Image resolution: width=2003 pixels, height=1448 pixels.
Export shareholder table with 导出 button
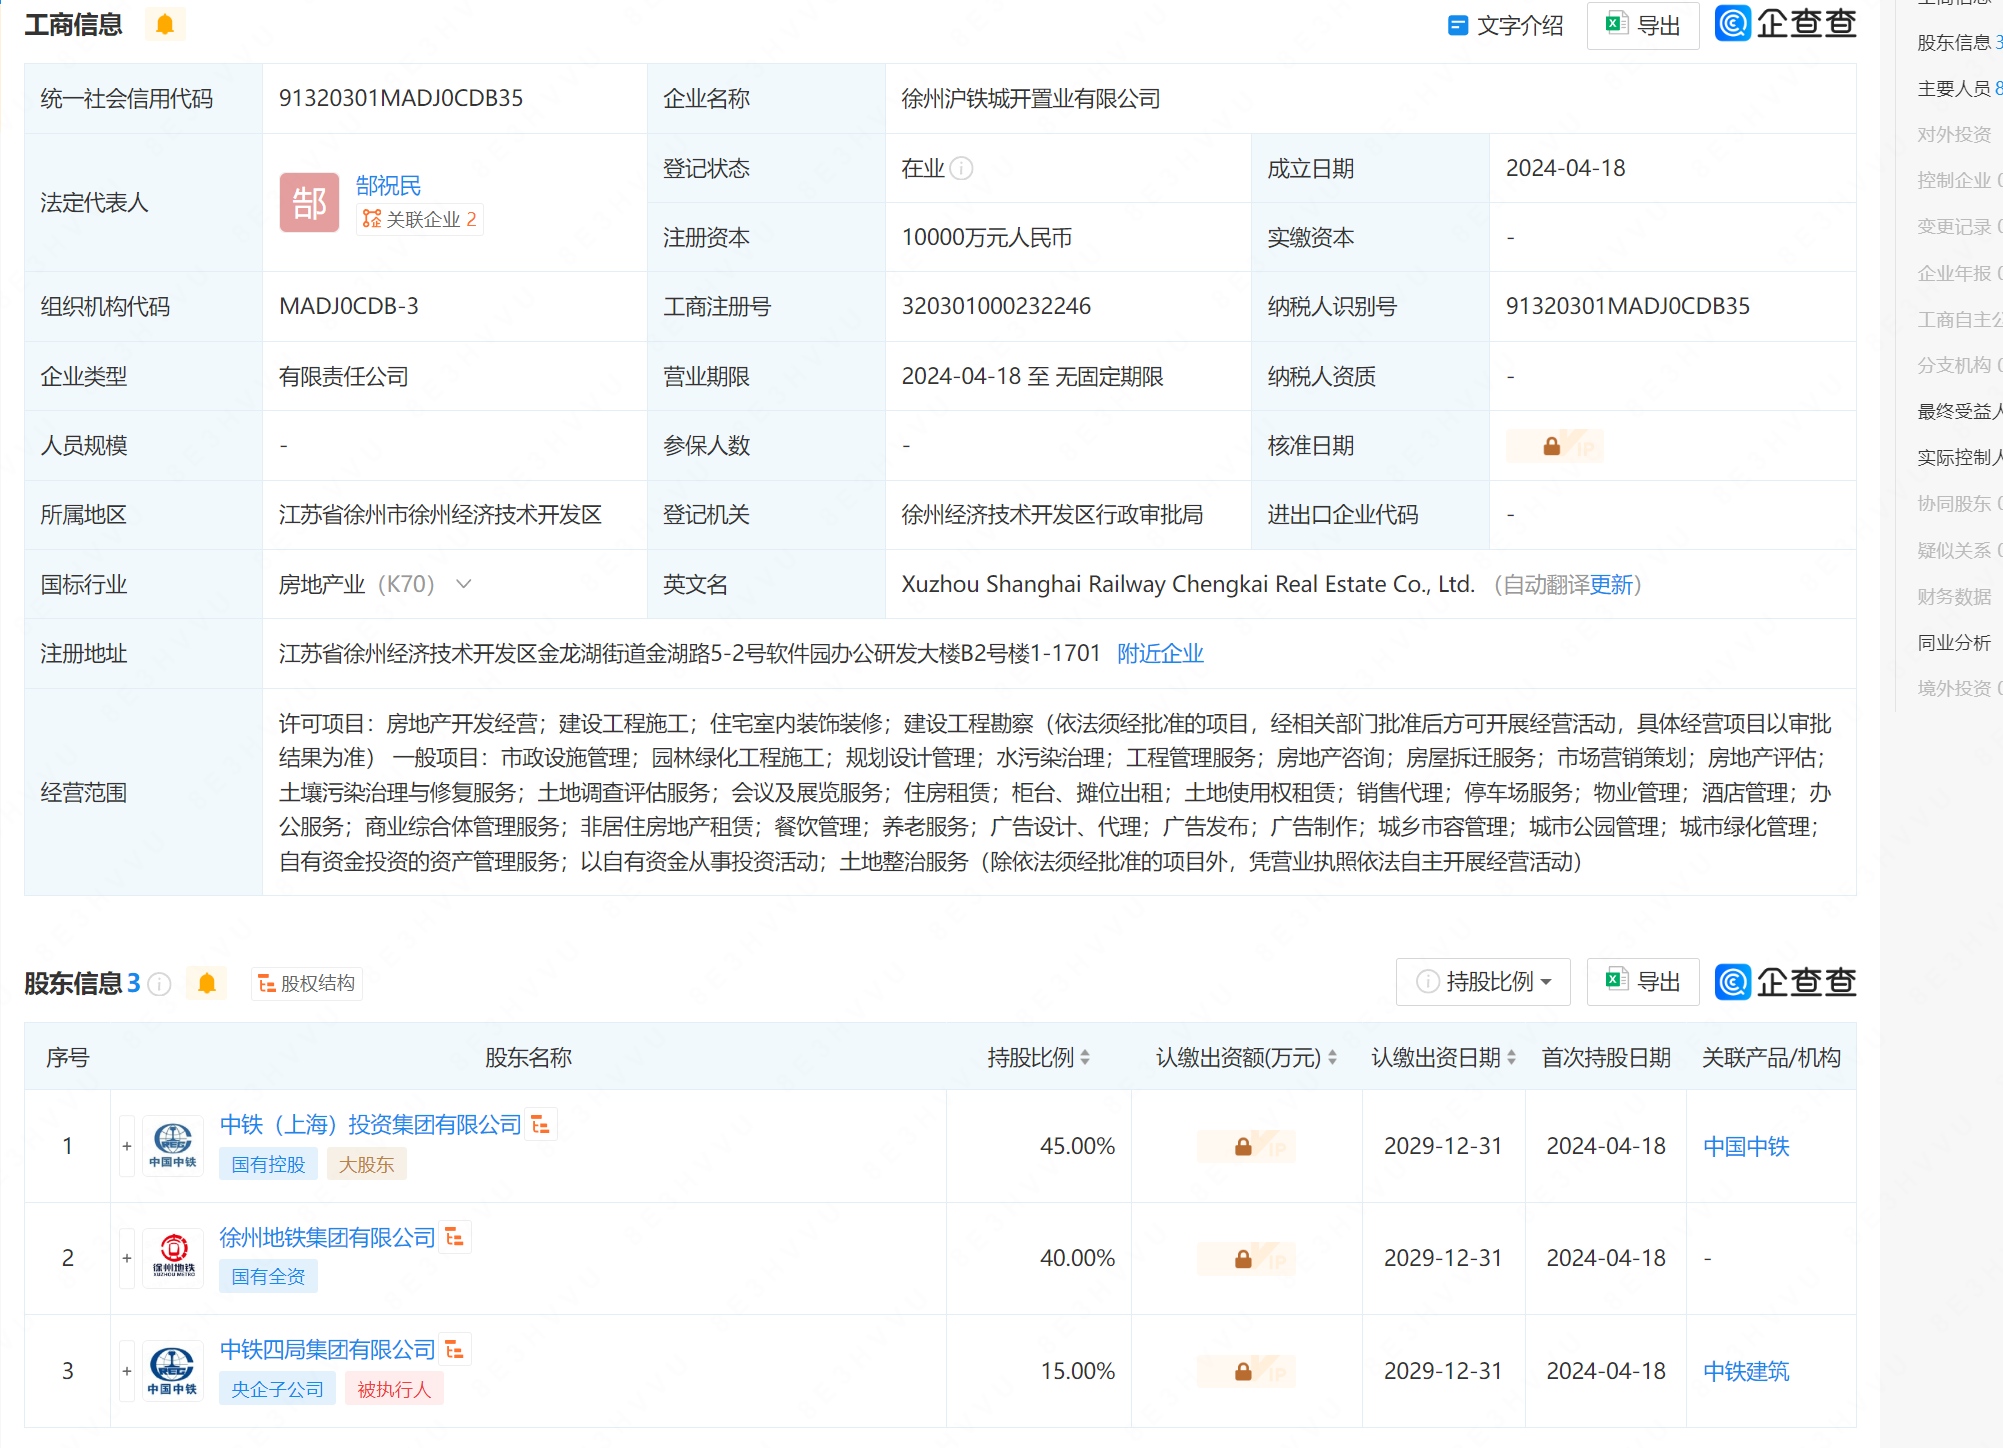tap(1643, 982)
